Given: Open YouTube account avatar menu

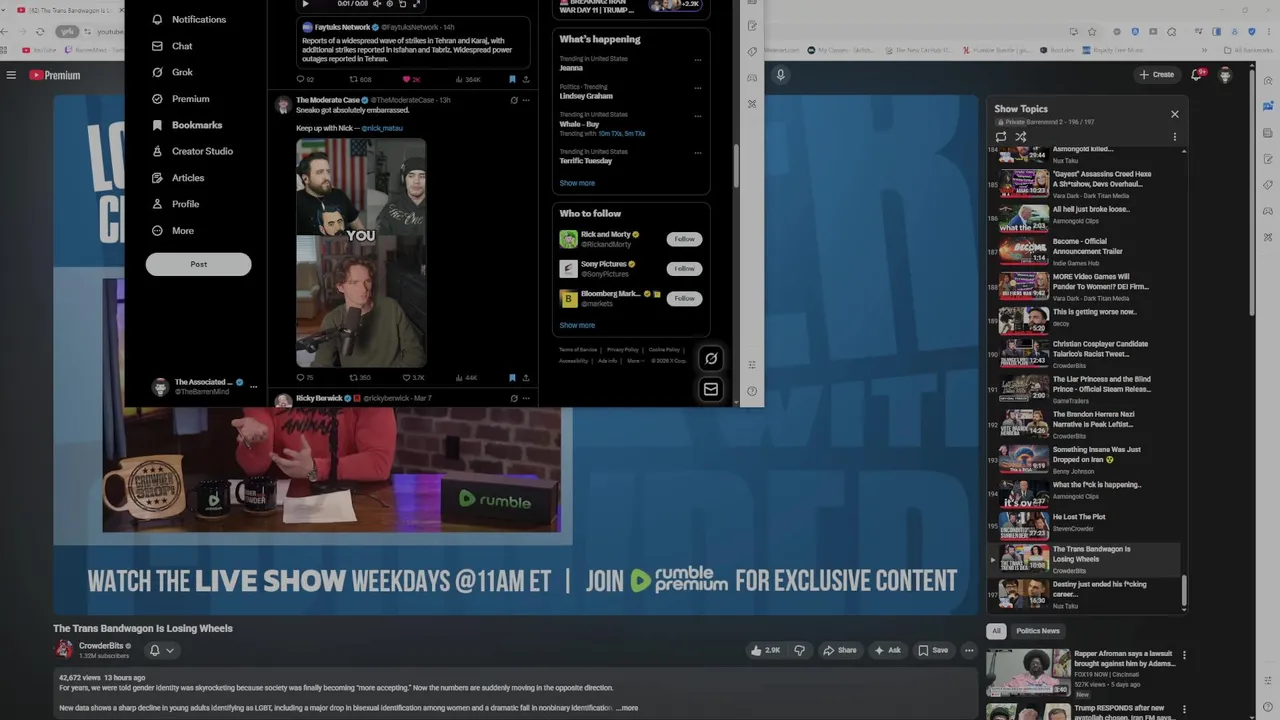Looking at the screenshot, I should point(1225,74).
